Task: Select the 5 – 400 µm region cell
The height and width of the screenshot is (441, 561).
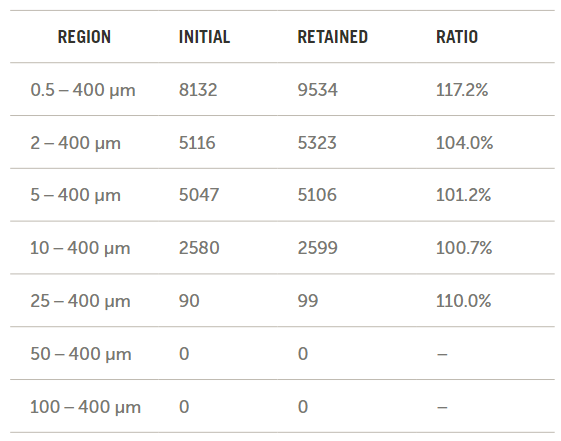Action: pos(75,195)
